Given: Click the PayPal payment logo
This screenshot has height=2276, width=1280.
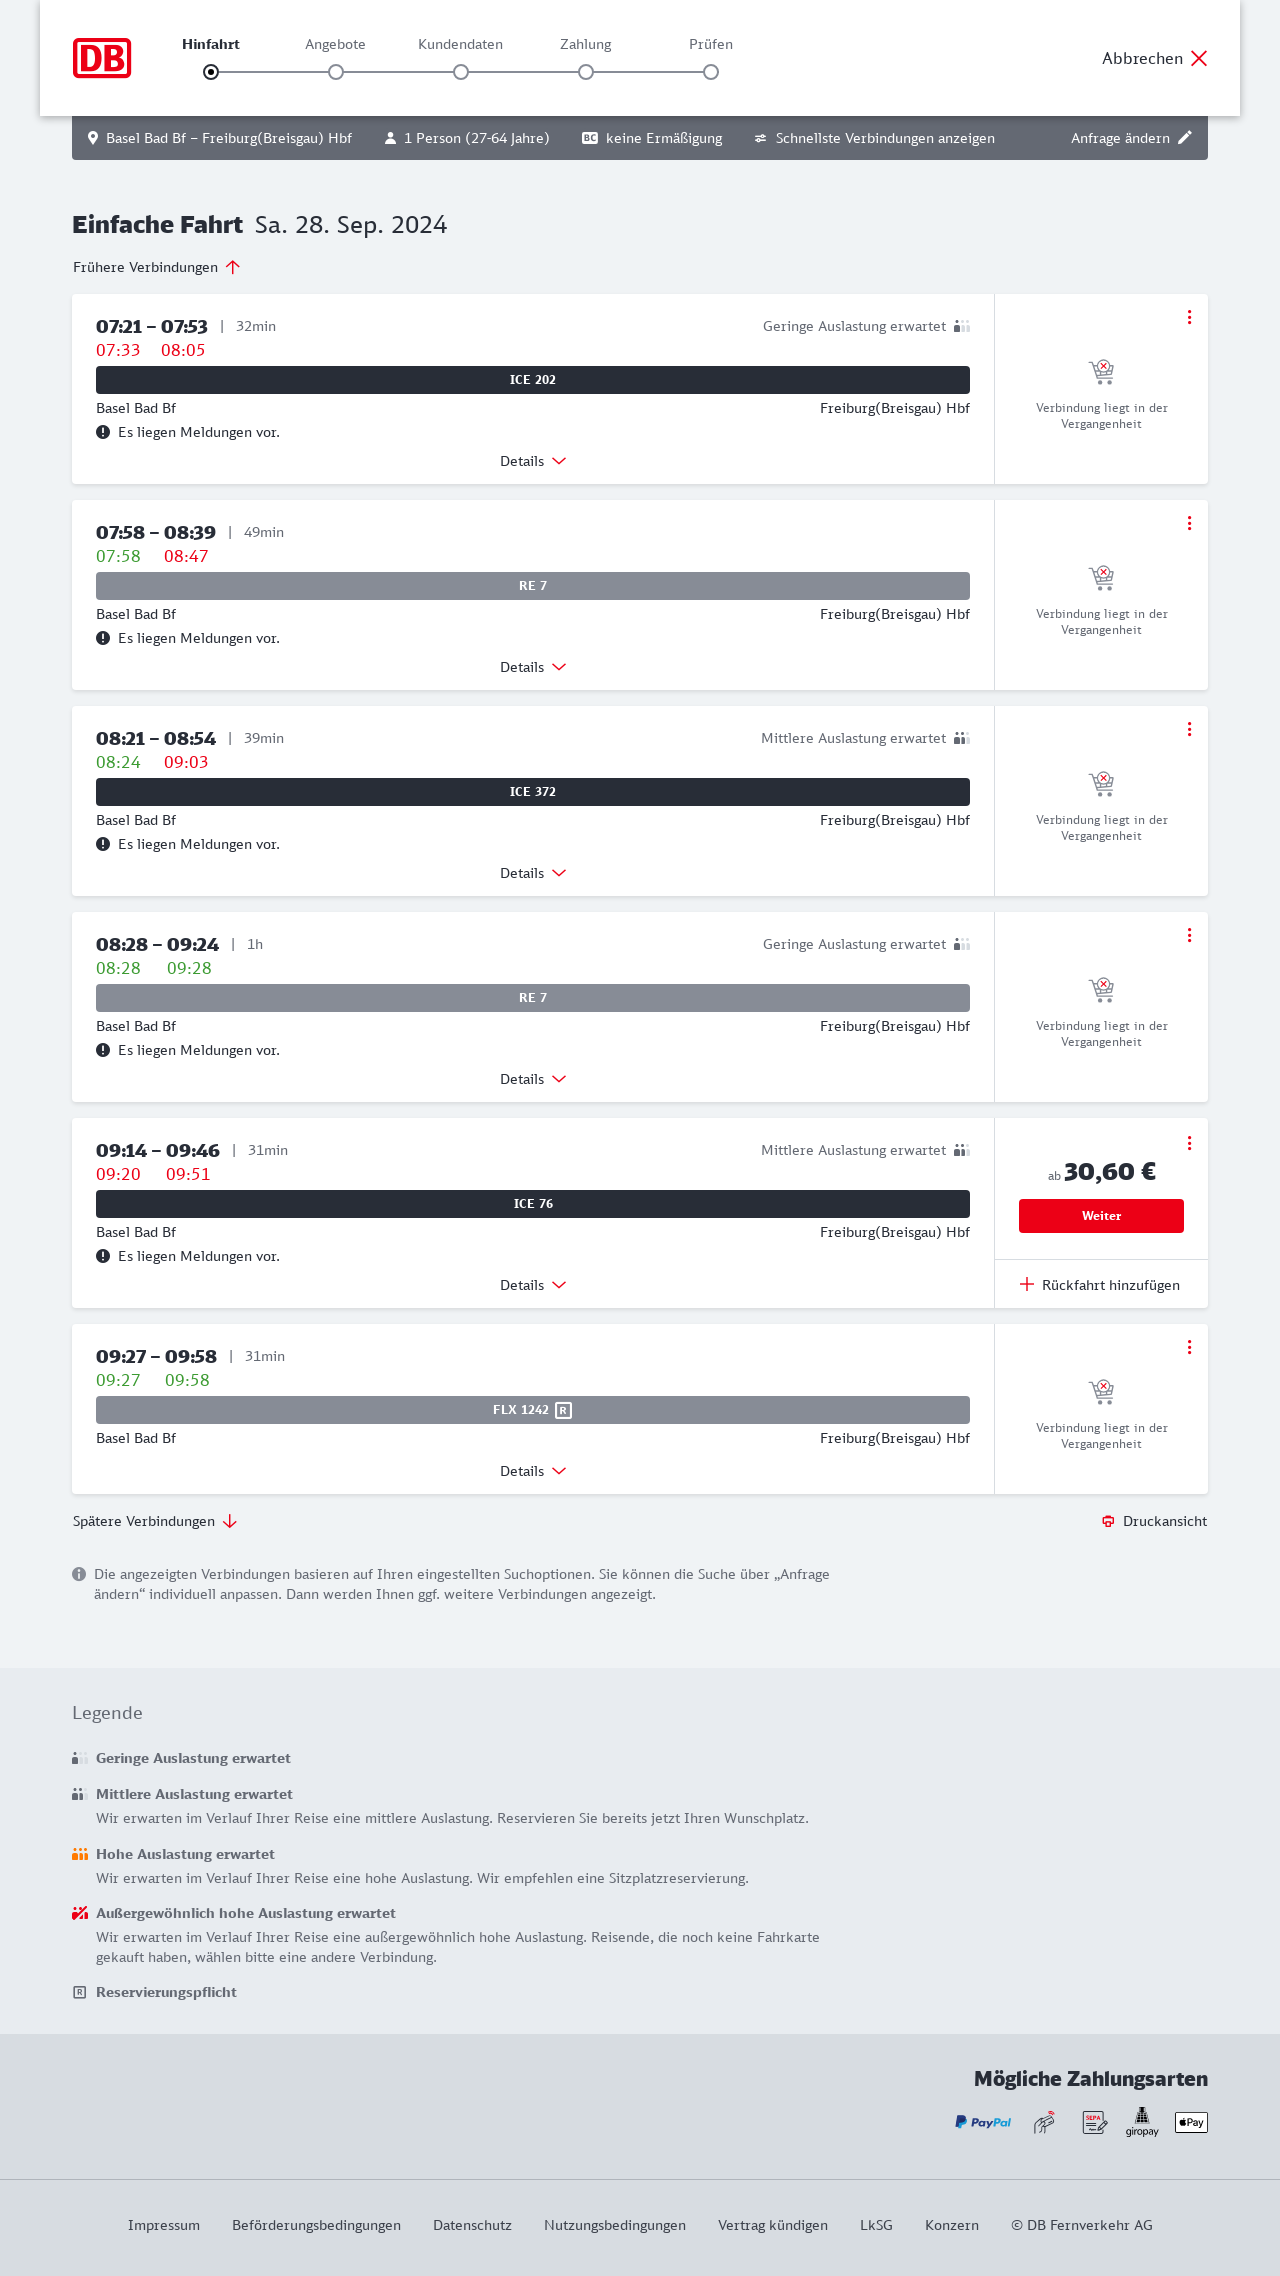Looking at the screenshot, I should (x=983, y=2122).
